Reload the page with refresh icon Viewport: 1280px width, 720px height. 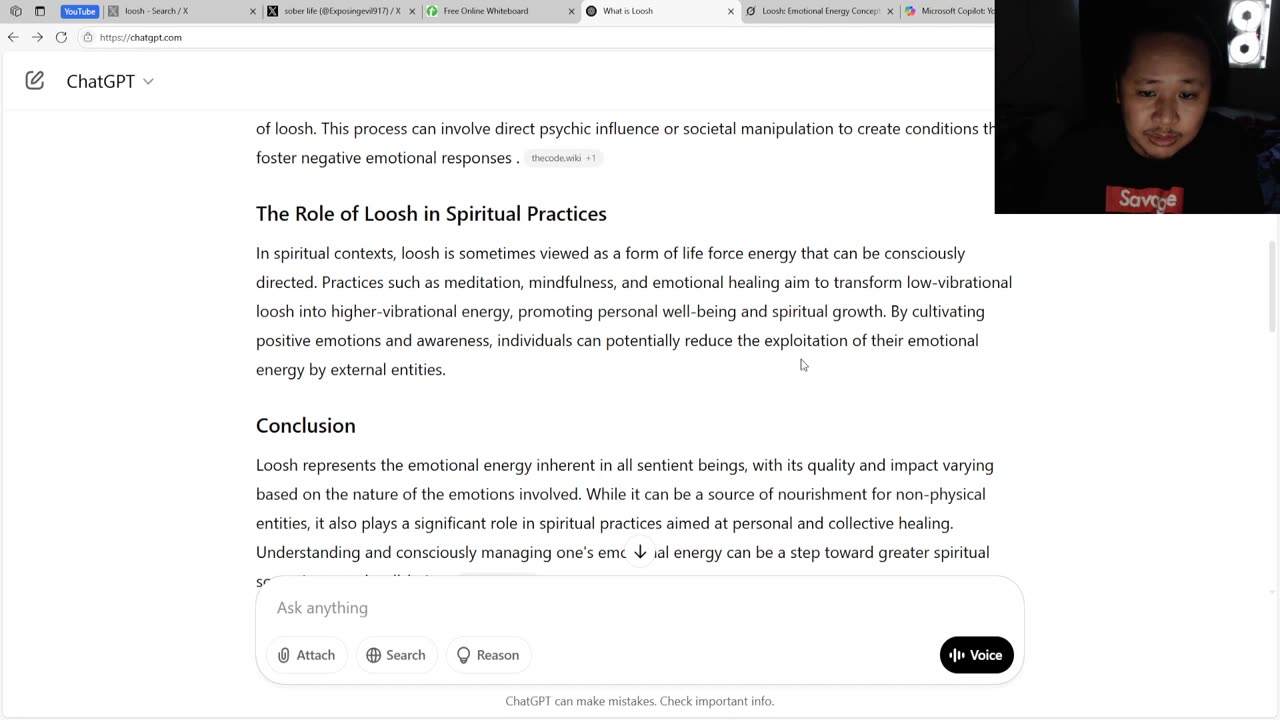click(61, 37)
